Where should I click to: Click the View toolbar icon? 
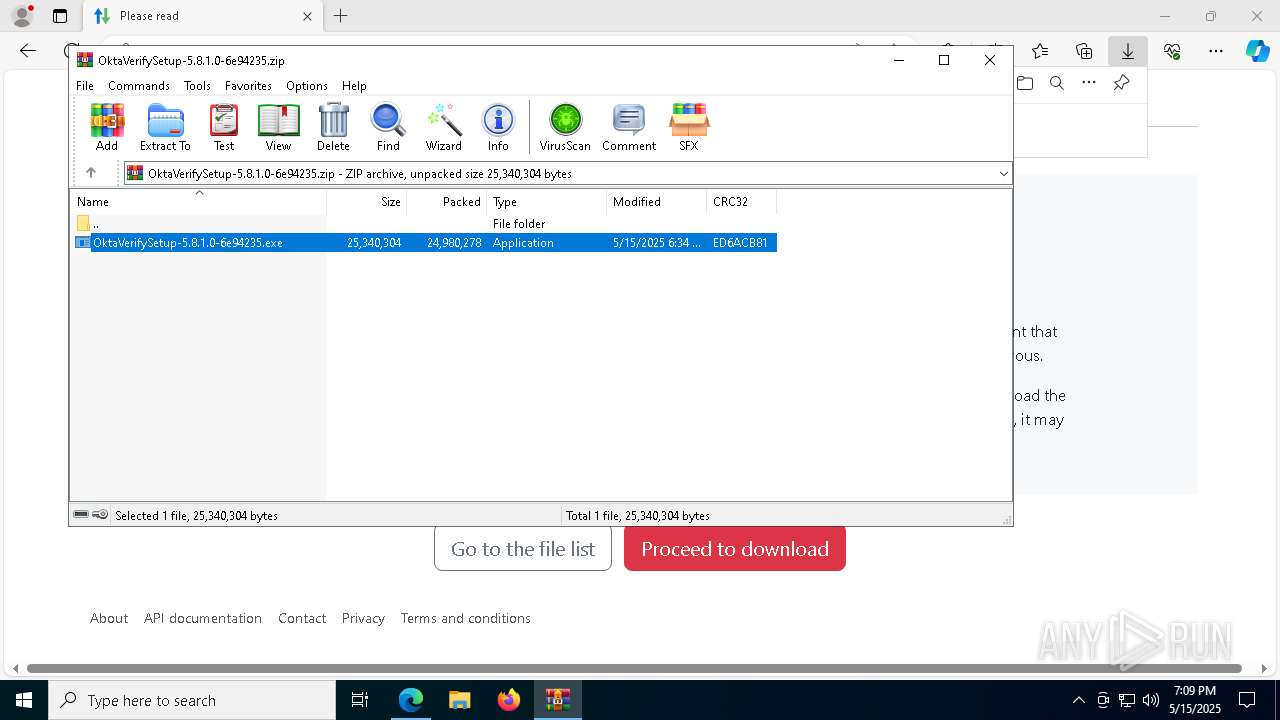[278, 127]
